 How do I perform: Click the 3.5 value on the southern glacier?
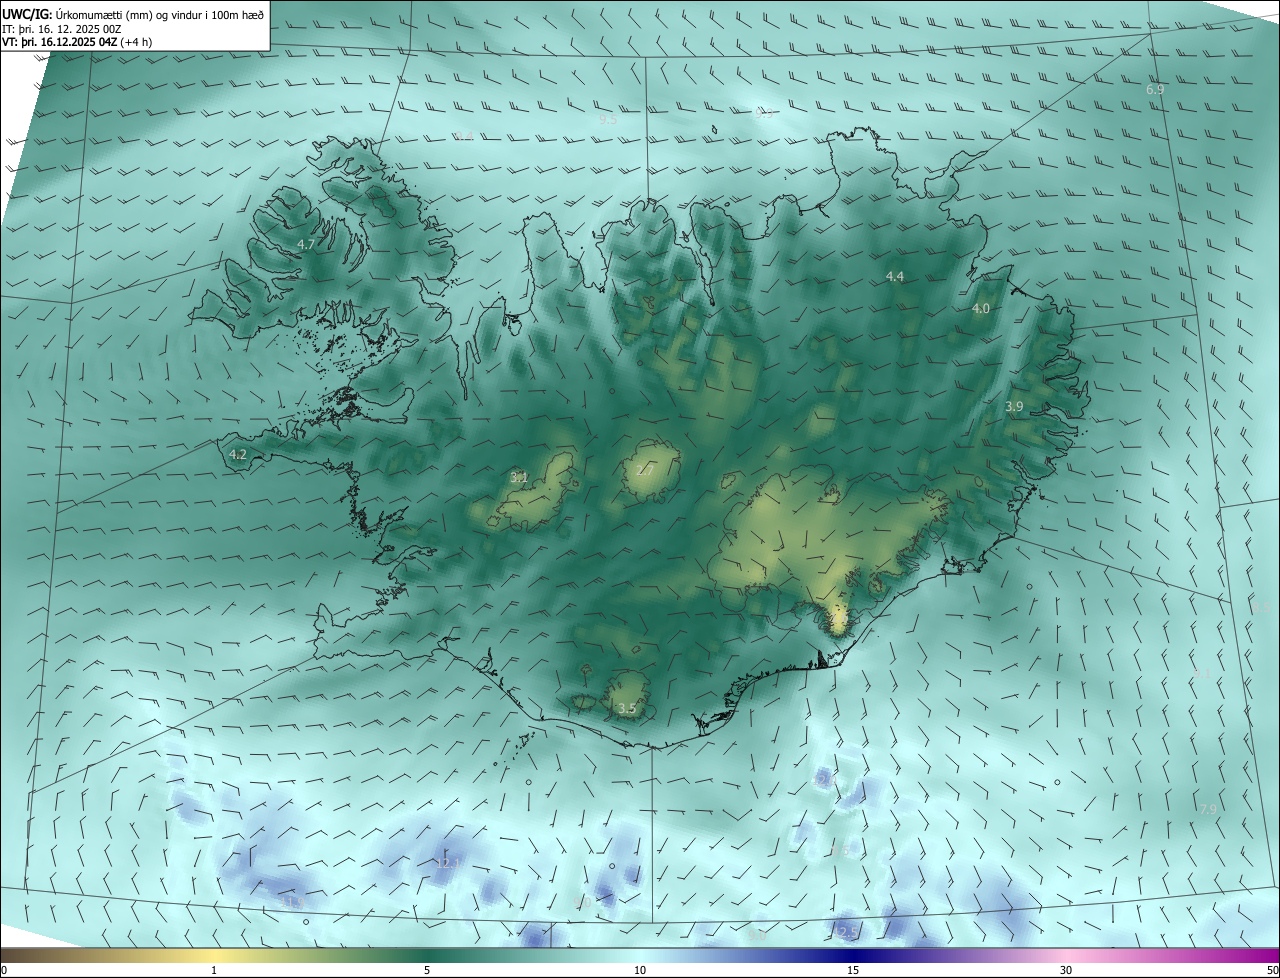click(x=627, y=708)
